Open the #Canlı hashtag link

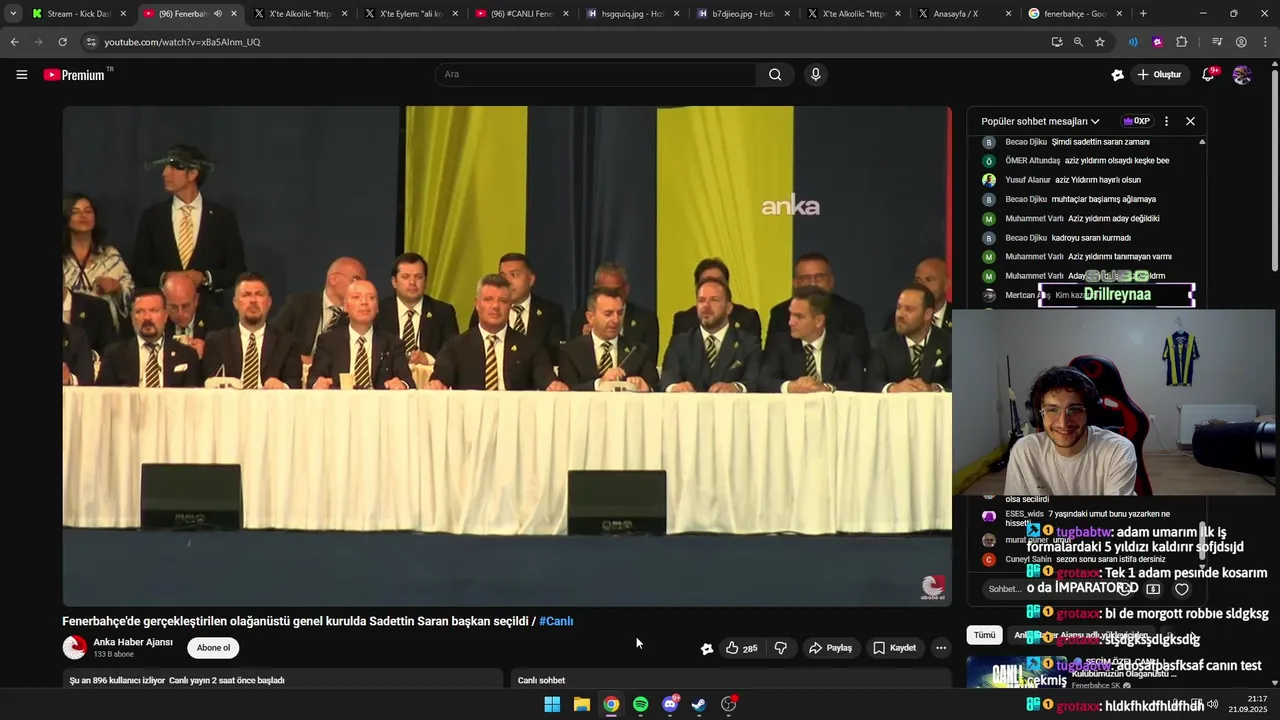556,621
